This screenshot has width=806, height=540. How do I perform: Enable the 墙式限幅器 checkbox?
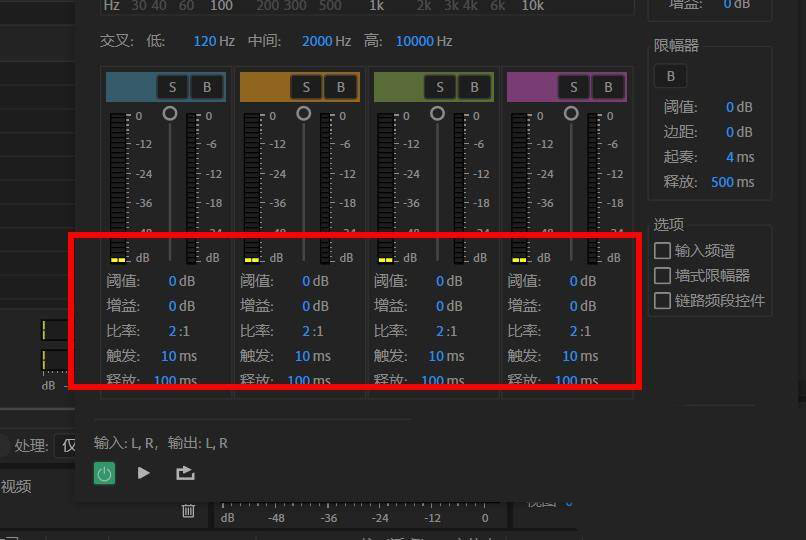(662, 275)
